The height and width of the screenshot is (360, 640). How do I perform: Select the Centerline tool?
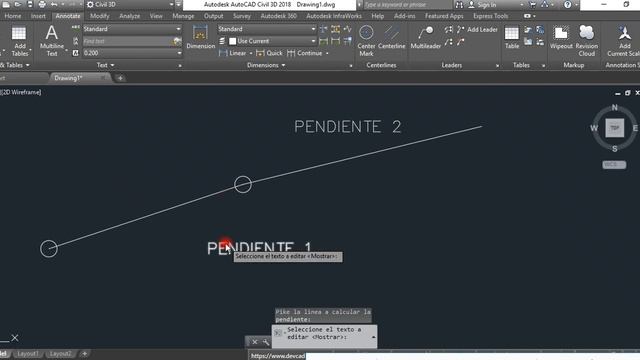[391, 38]
